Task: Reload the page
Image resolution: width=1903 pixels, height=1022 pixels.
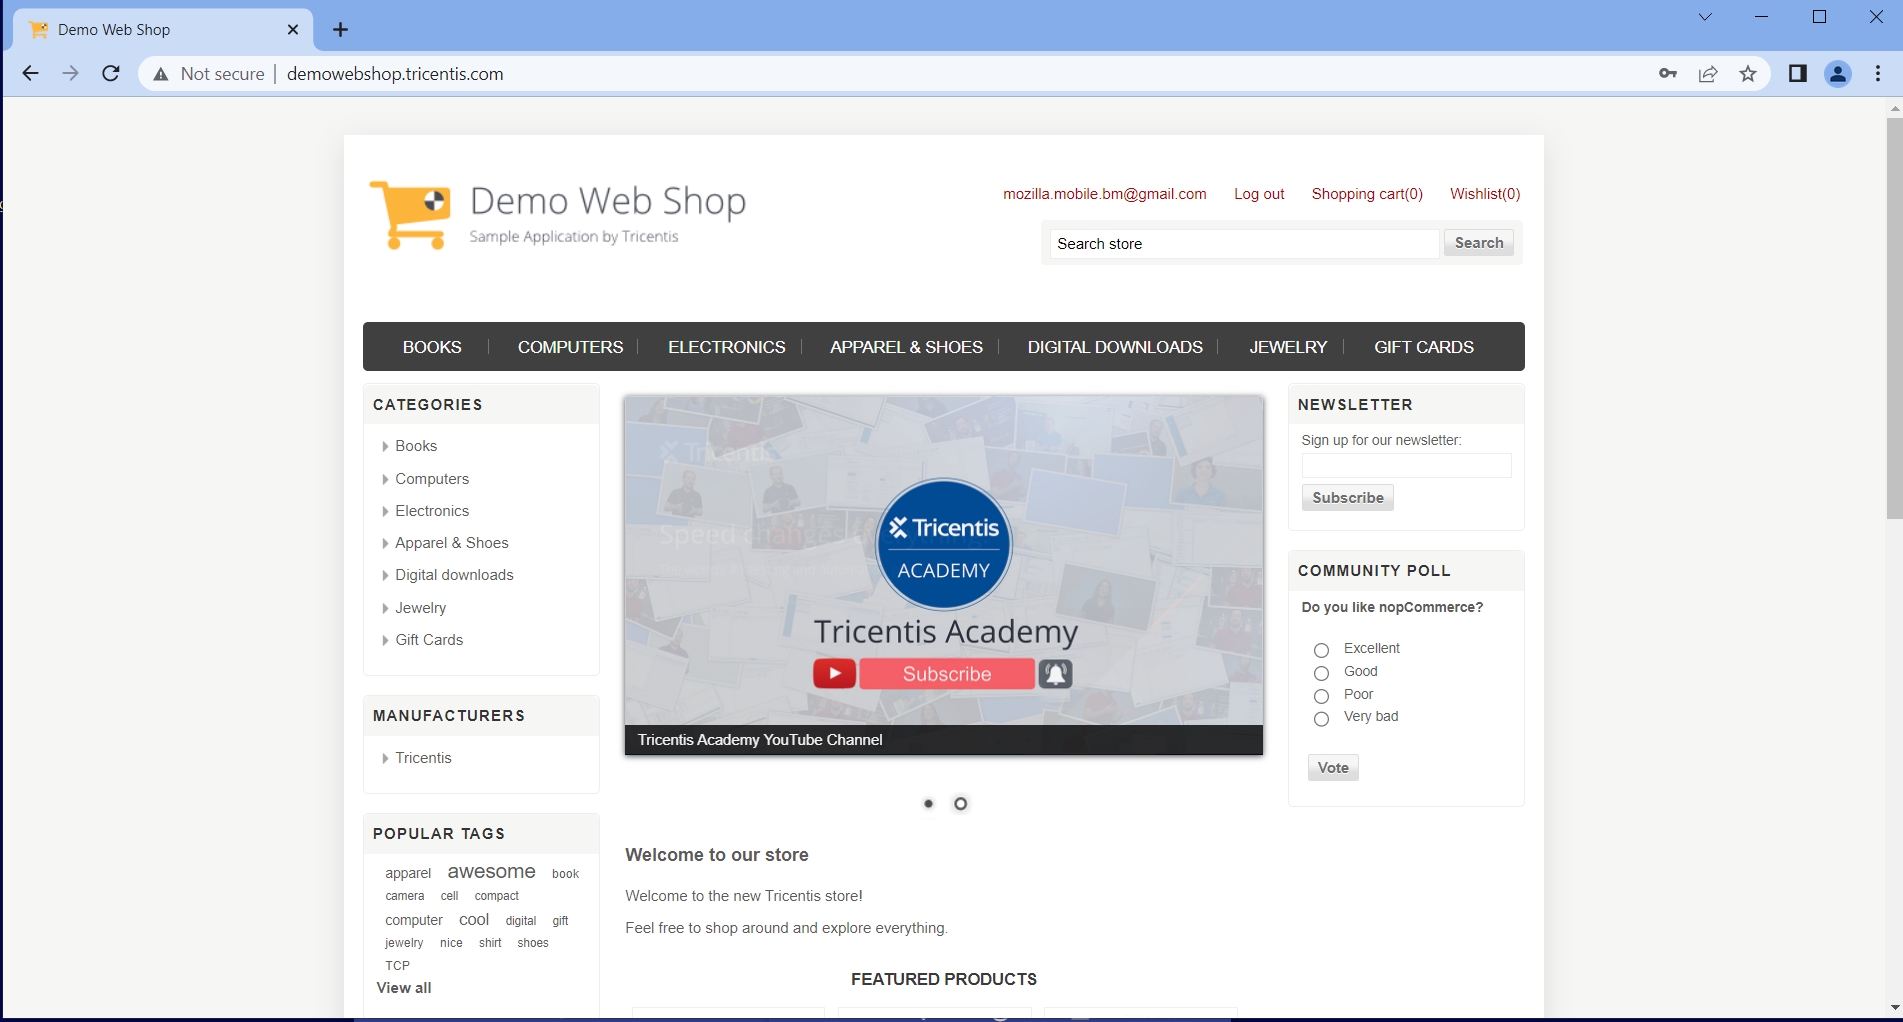Action: [110, 73]
